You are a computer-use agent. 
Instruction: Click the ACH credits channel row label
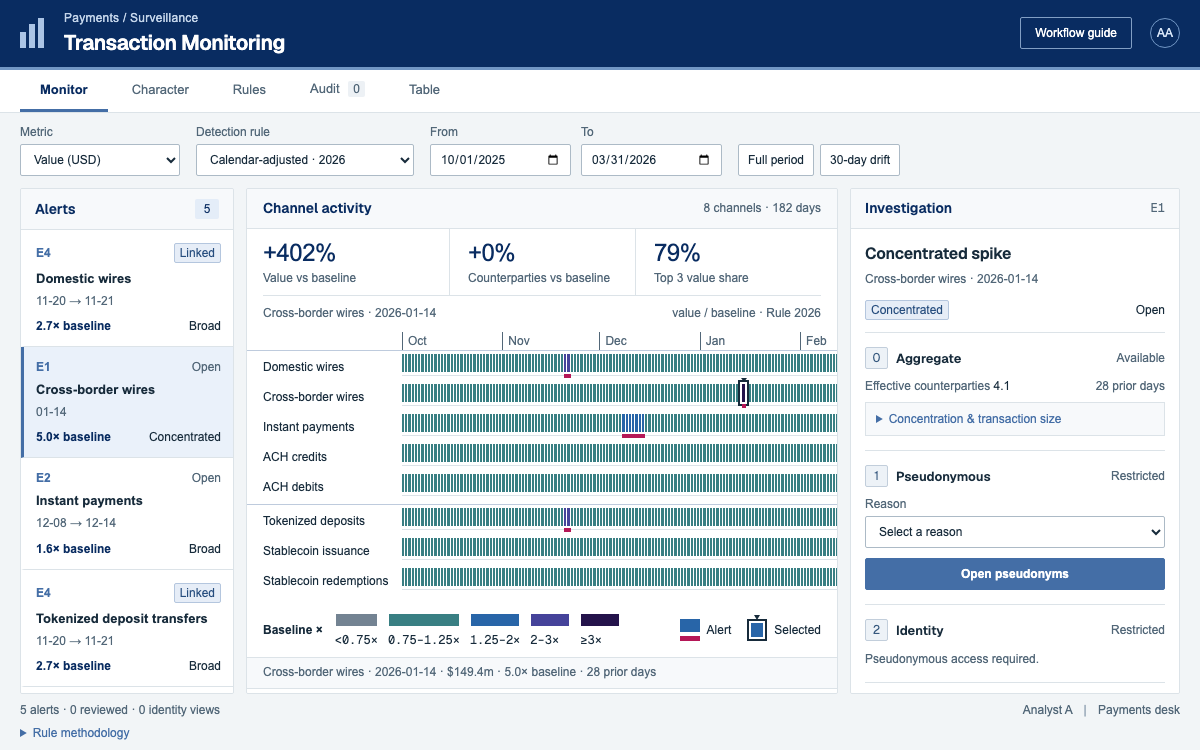pos(295,457)
